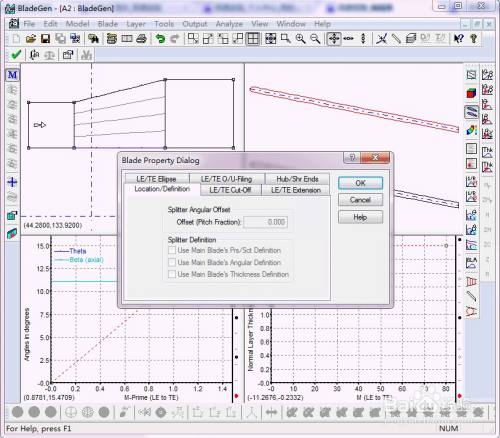The height and width of the screenshot is (438, 500).
Task: Save the model with the floppy disk icon
Action: tap(45, 39)
